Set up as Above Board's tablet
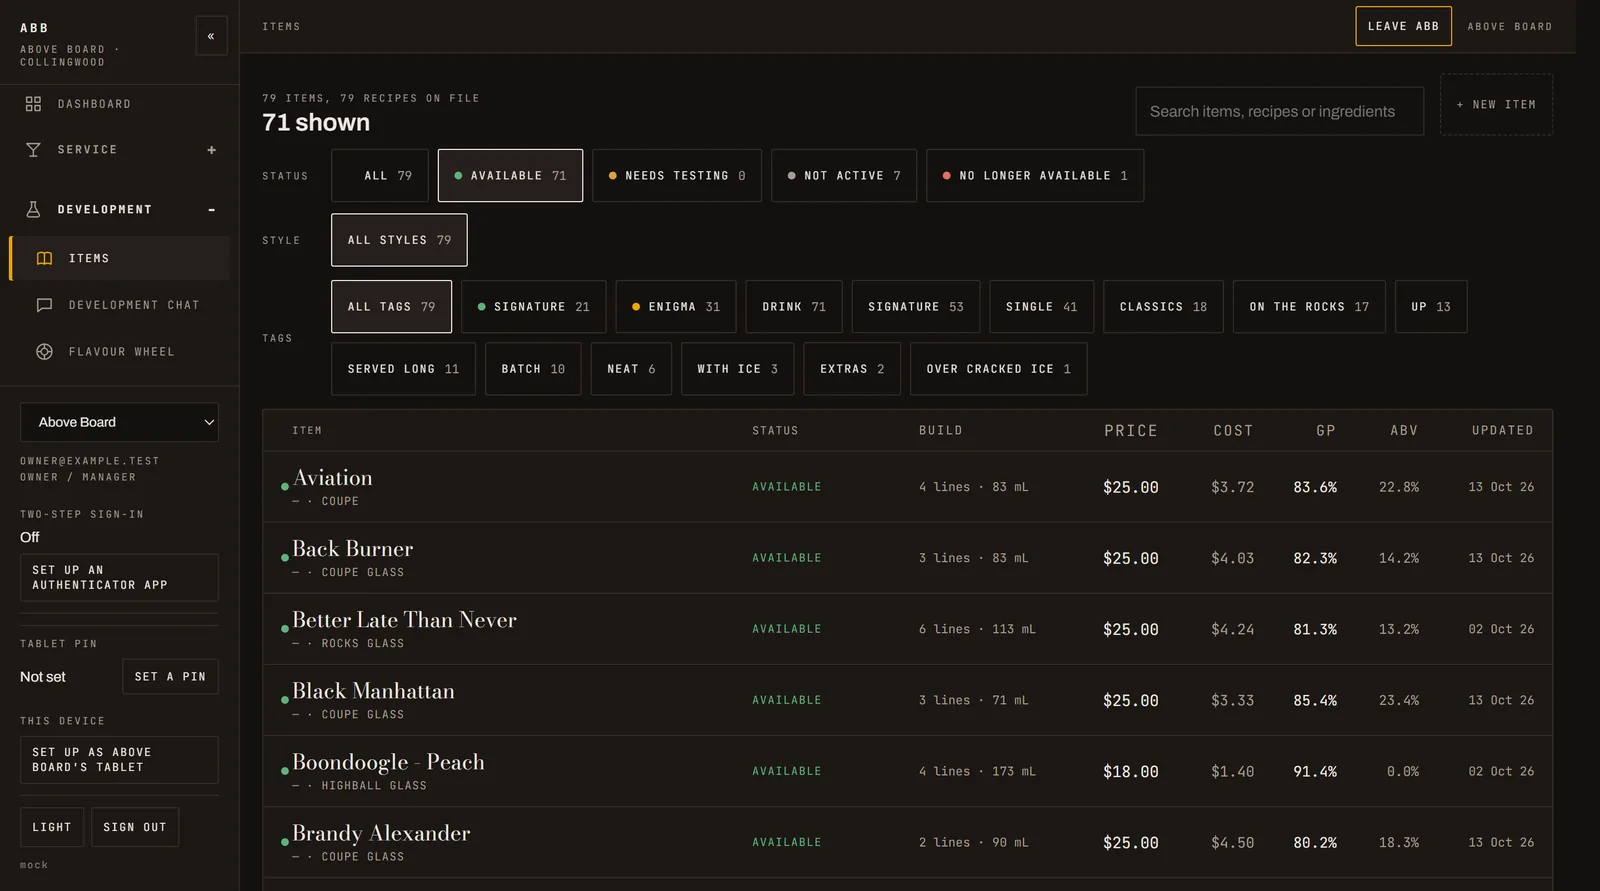The image size is (1600, 891). tap(119, 760)
